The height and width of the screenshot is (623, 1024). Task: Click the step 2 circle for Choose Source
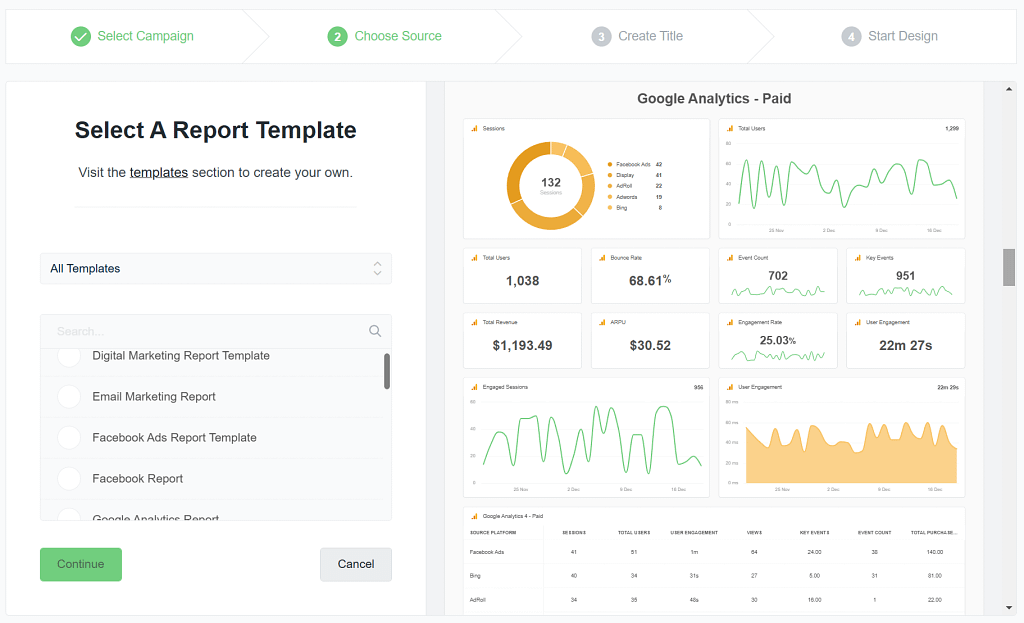[x=338, y=37]
